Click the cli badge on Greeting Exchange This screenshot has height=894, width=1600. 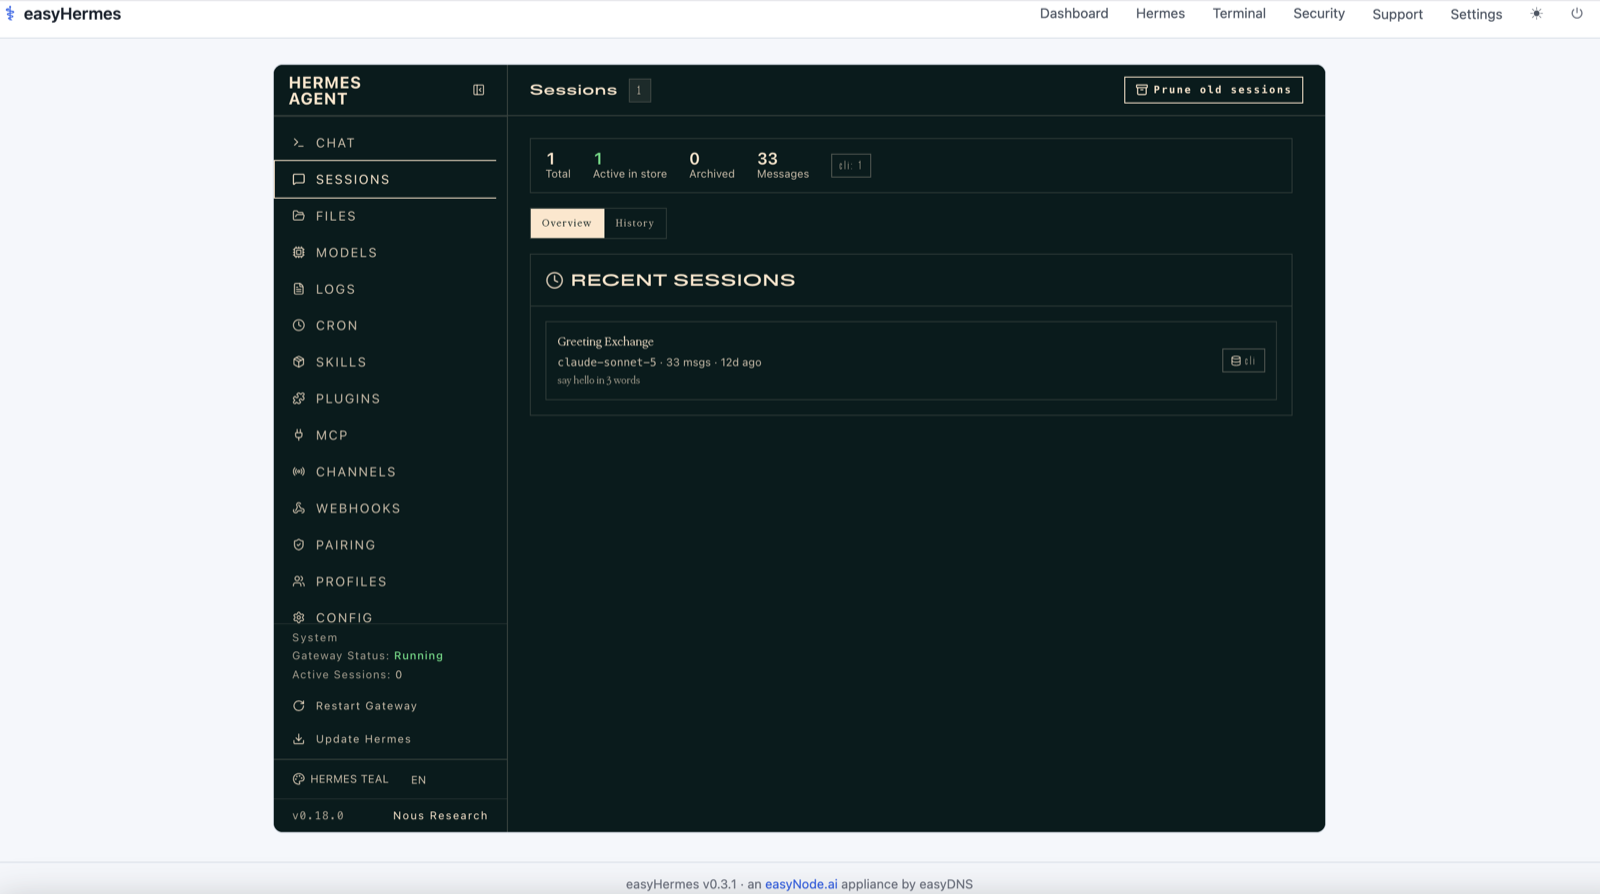point(1243,361)
